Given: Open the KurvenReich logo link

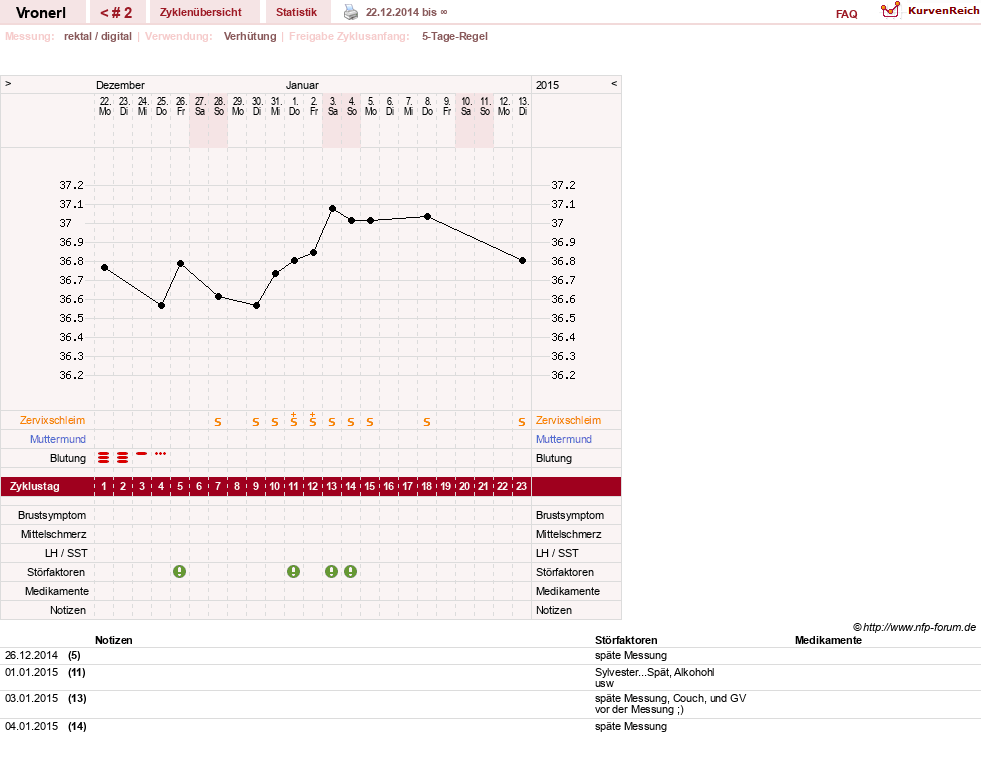Looking at the screenshot, I should (930, 11).
